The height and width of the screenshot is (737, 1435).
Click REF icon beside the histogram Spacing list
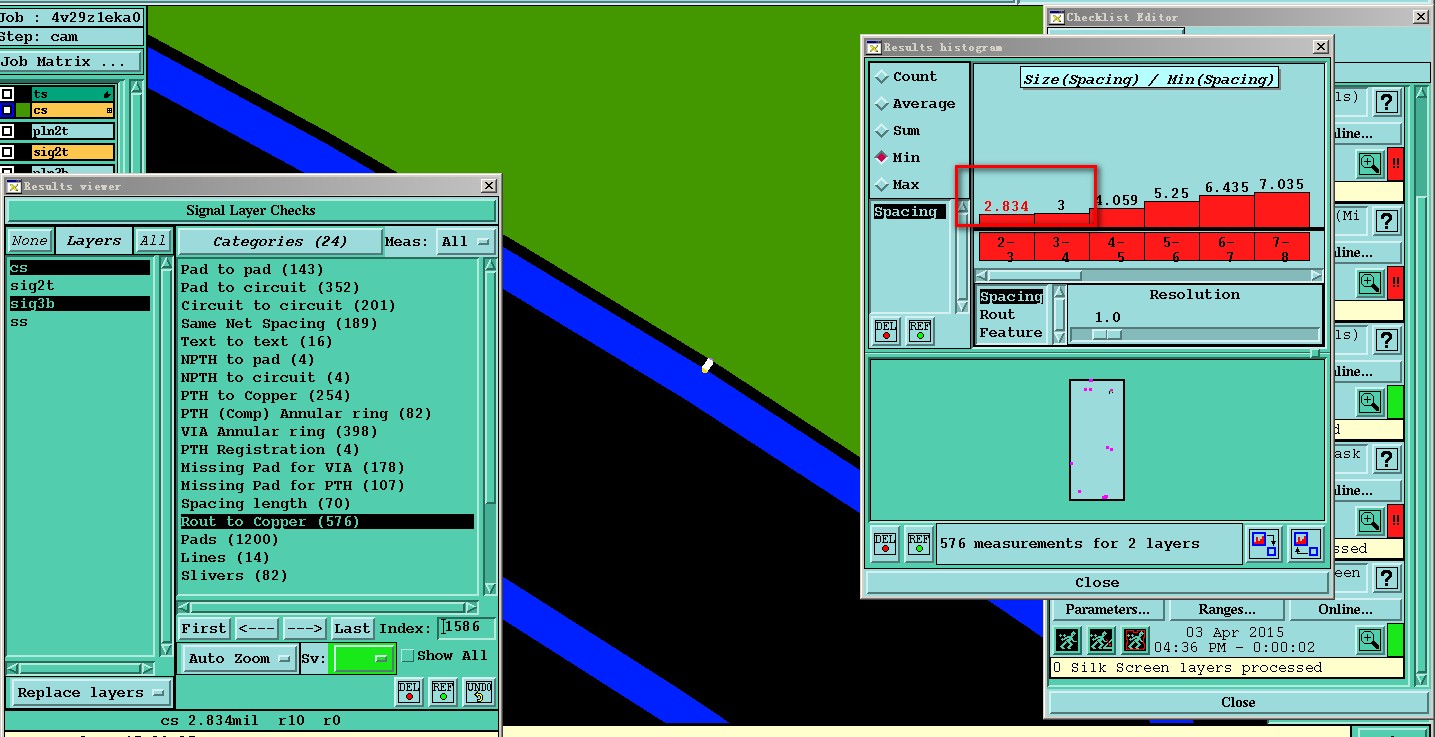919,332
